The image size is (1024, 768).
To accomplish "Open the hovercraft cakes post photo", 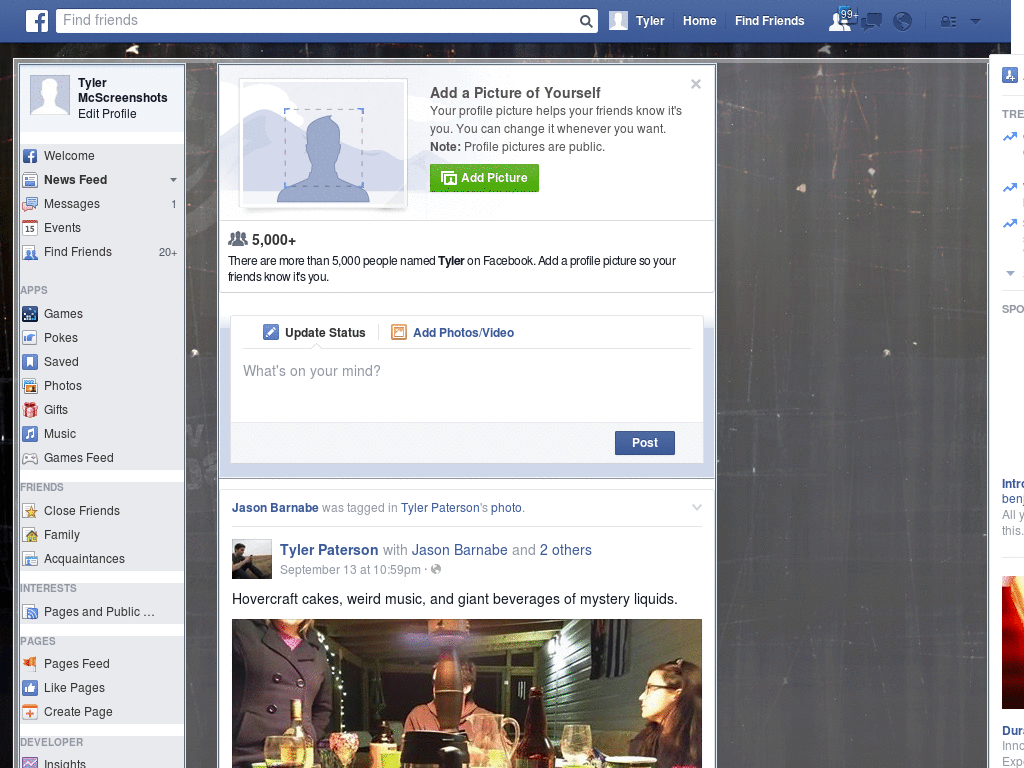I will tap(467, 694).
